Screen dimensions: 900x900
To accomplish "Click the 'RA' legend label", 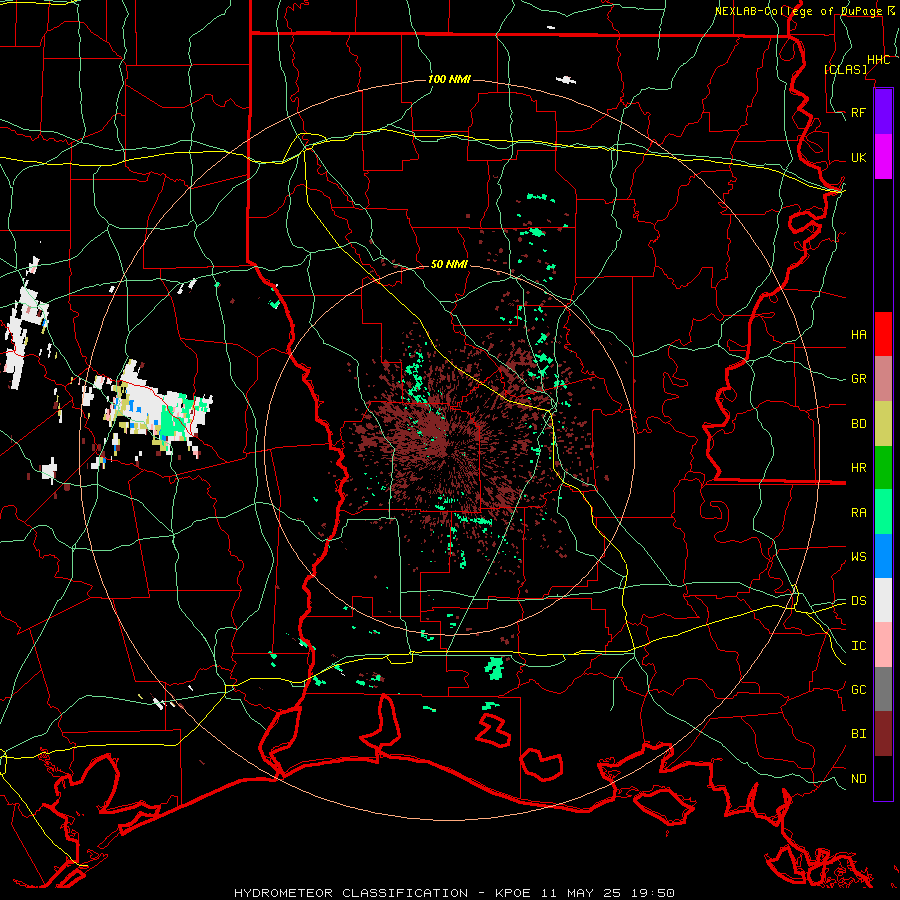I will [858, 513].
